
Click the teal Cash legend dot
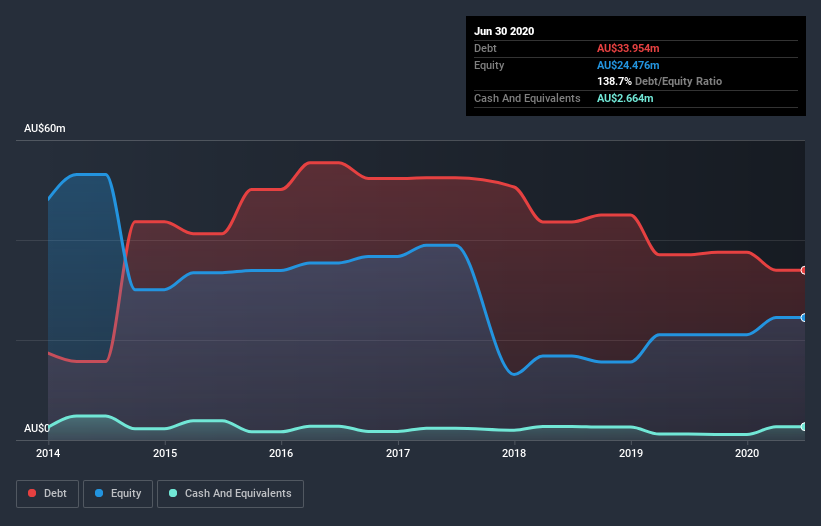click(x=173, y=493)
